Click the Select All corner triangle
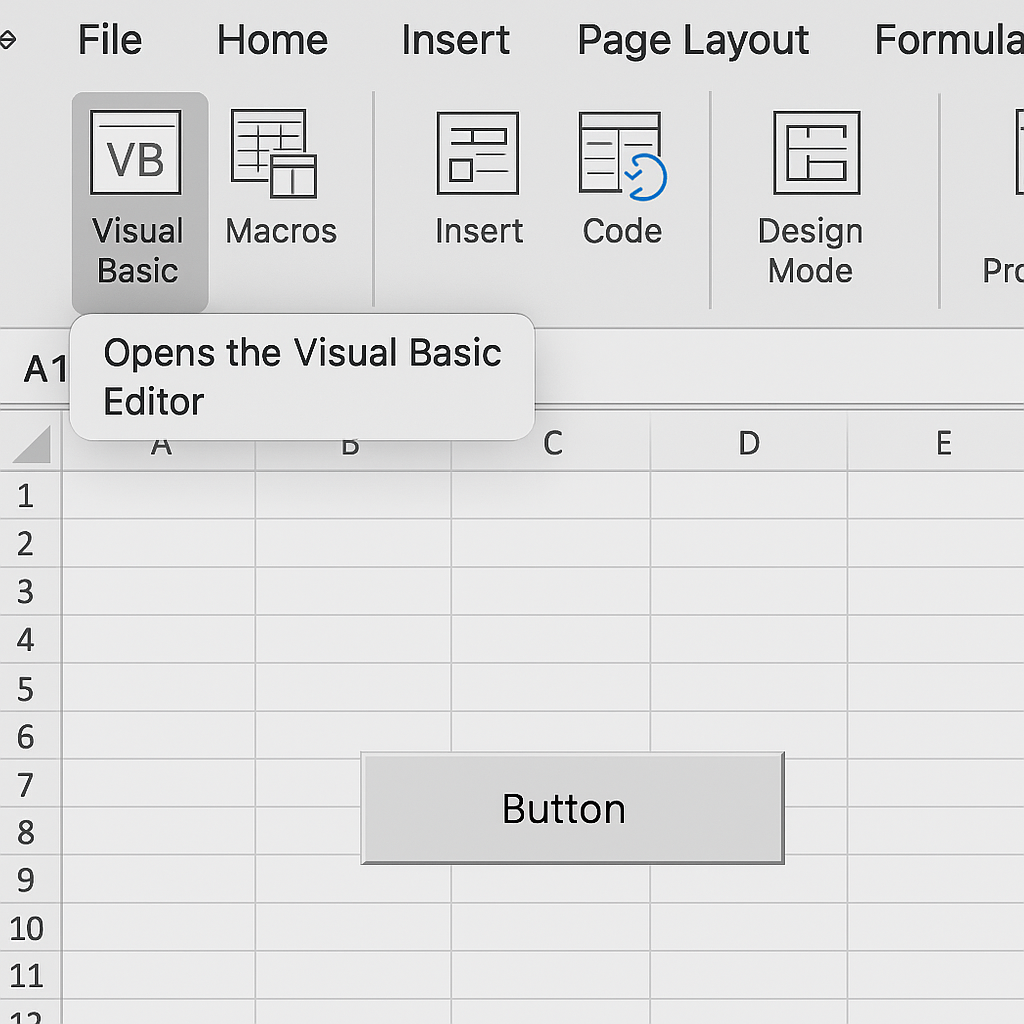1024x1024 pixels. click(31, 443)
